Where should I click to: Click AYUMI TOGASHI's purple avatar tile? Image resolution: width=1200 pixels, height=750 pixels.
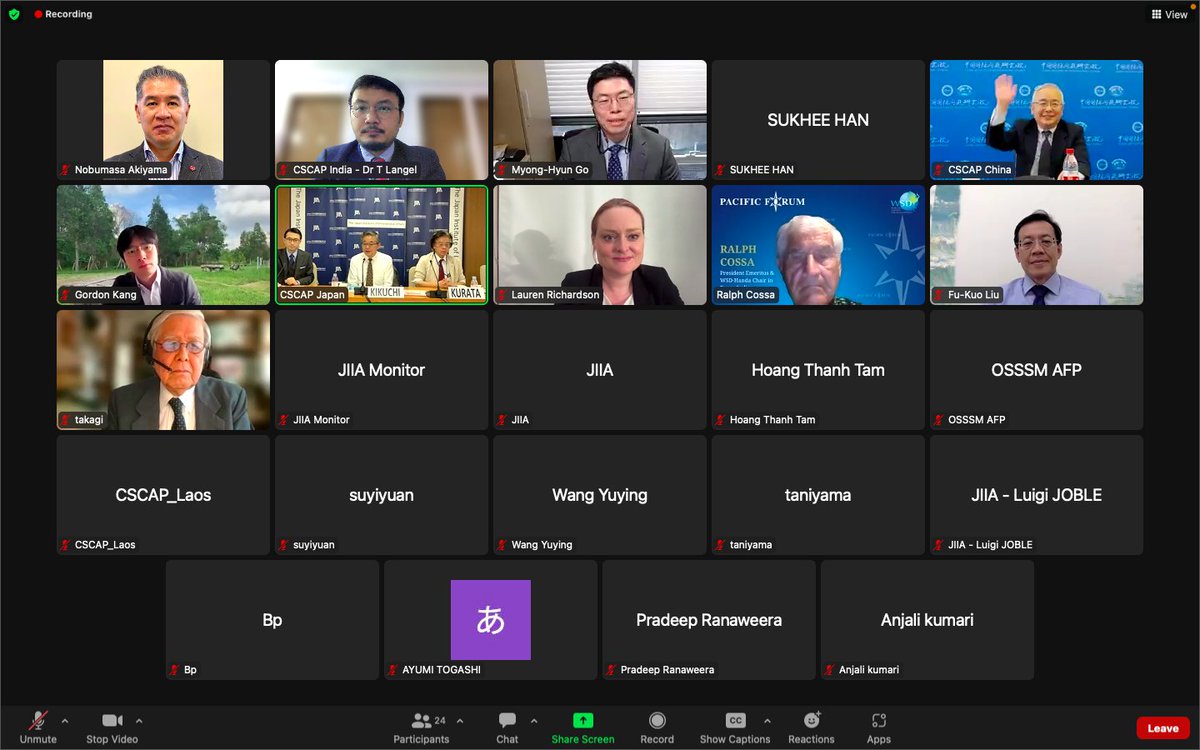tap(491, 620)
